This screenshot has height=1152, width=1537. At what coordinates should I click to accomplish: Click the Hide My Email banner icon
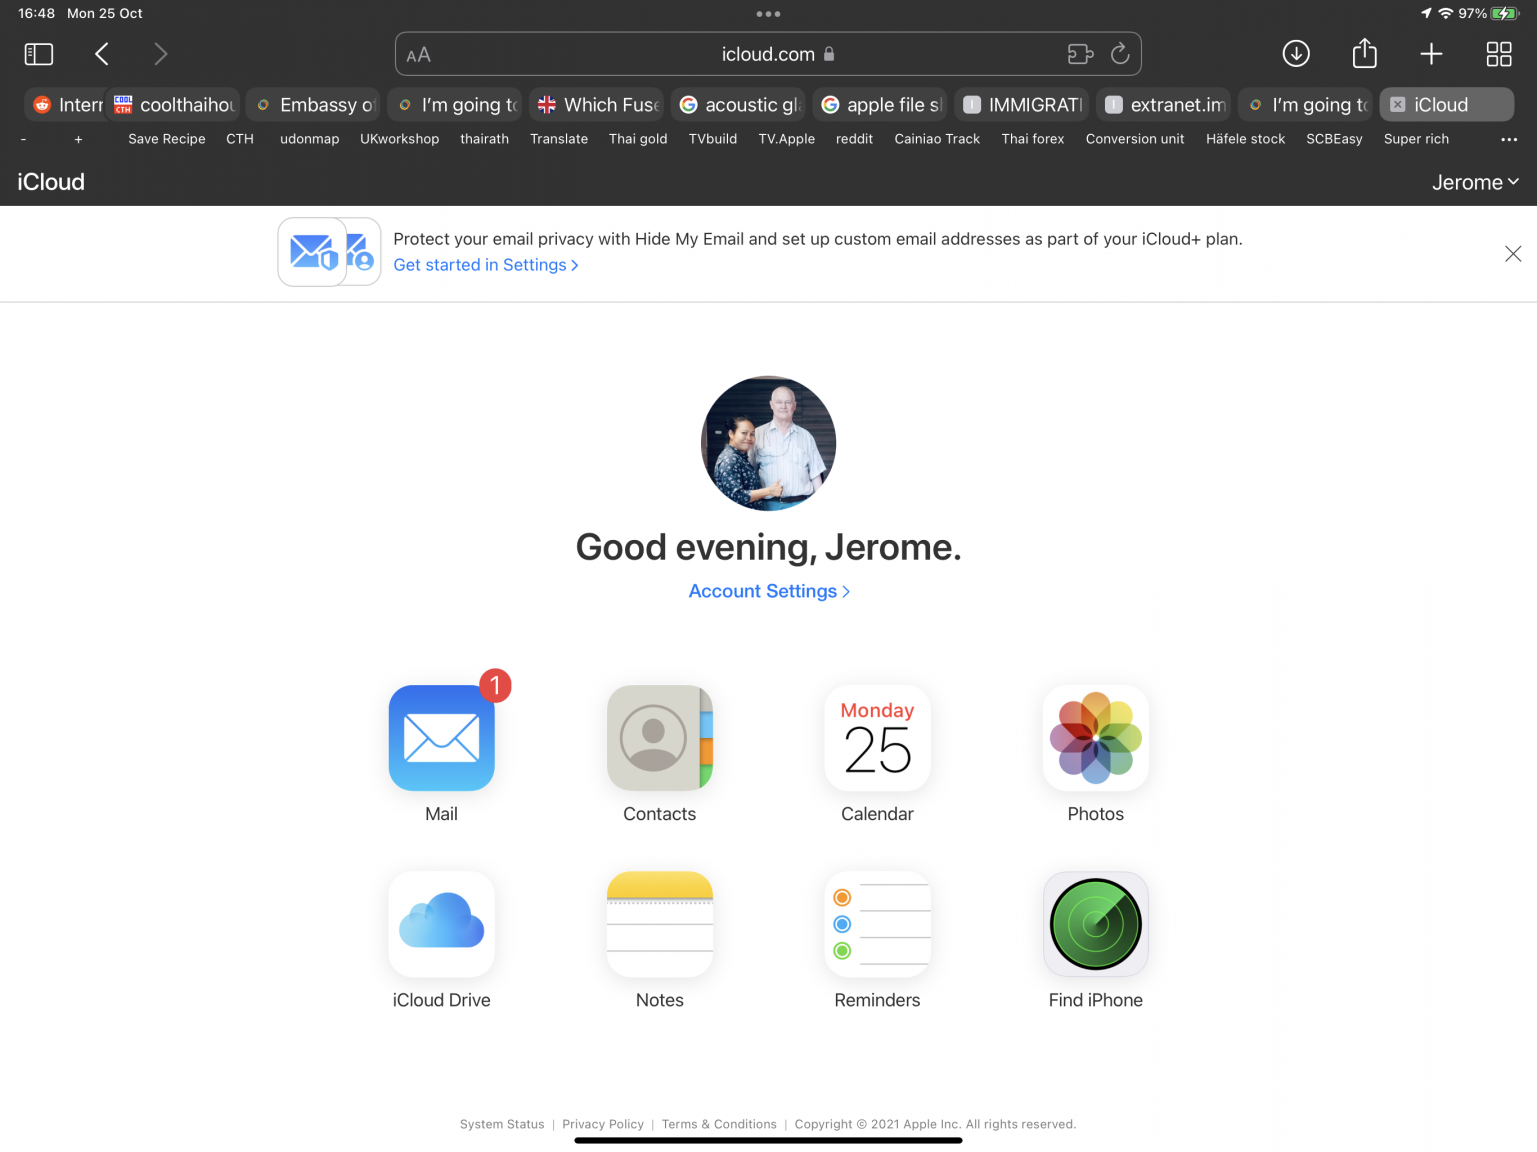pos(329,252)
